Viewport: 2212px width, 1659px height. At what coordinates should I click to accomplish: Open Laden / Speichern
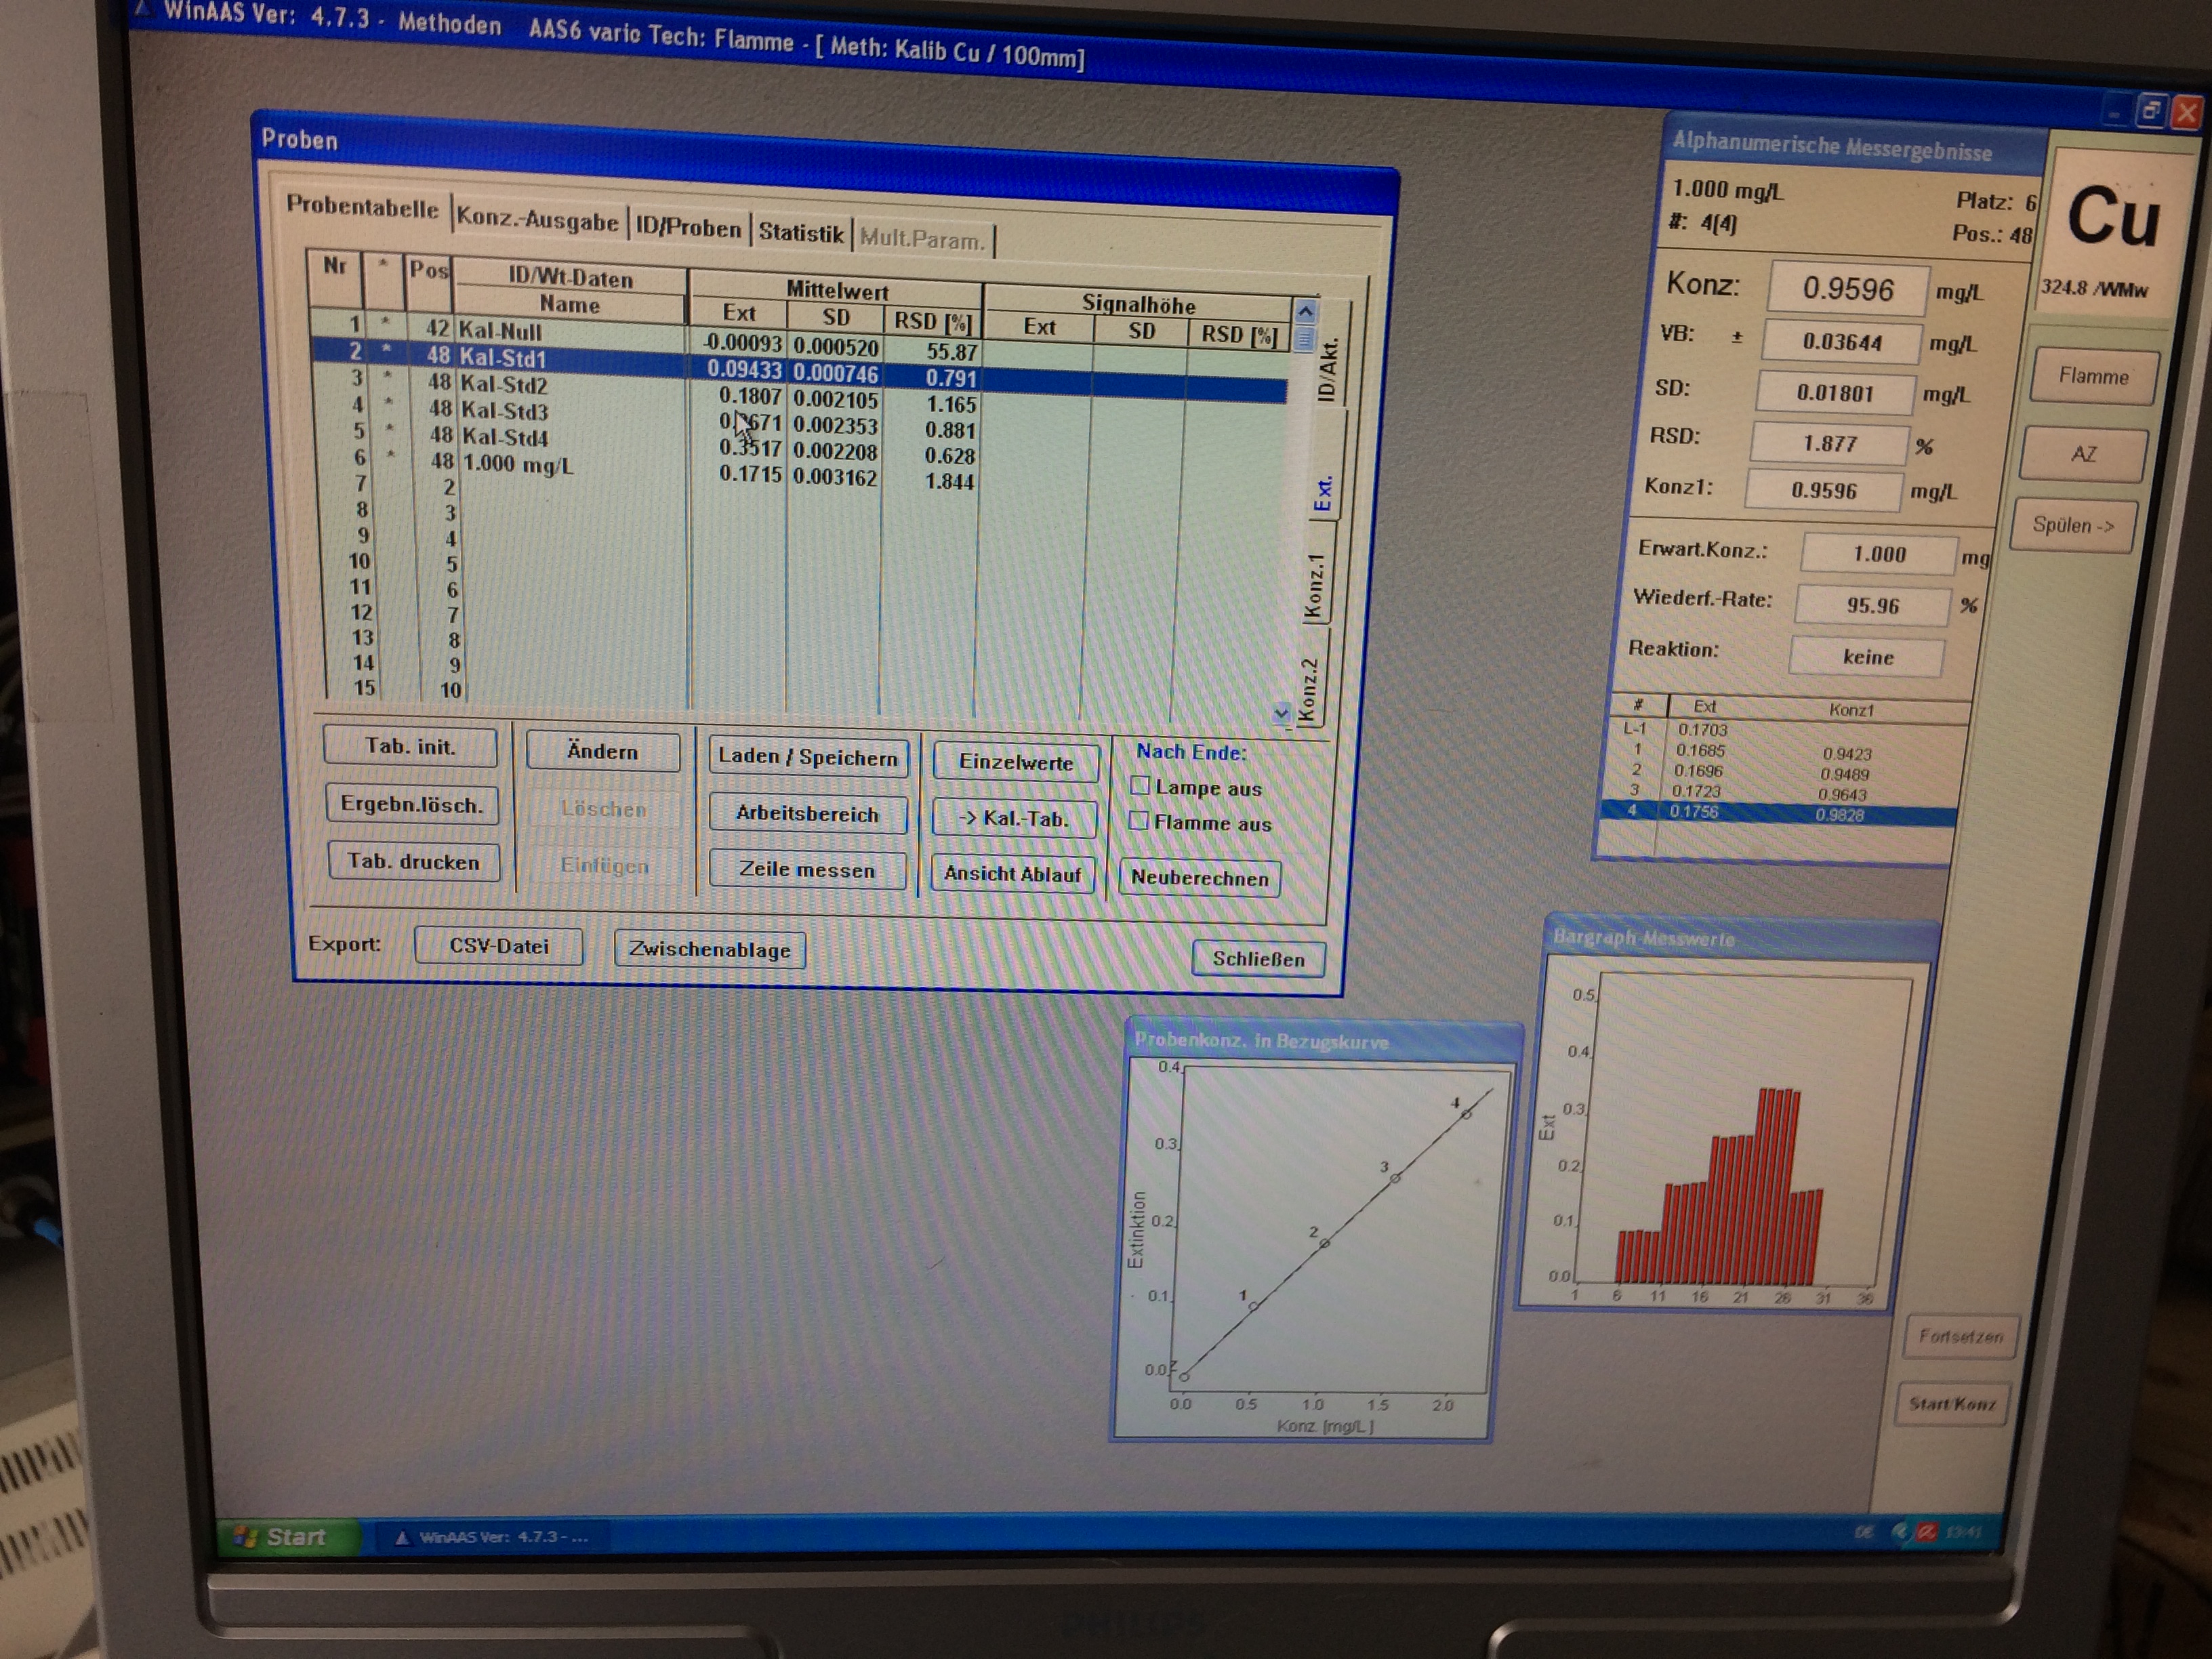pyautogui.click(x=808, y=757)
